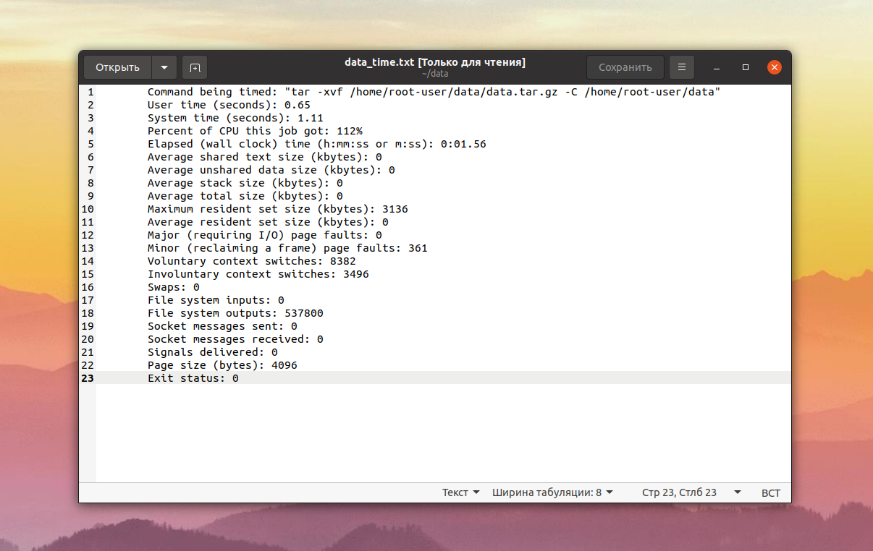Create a new document tab icon

[195, 67]
